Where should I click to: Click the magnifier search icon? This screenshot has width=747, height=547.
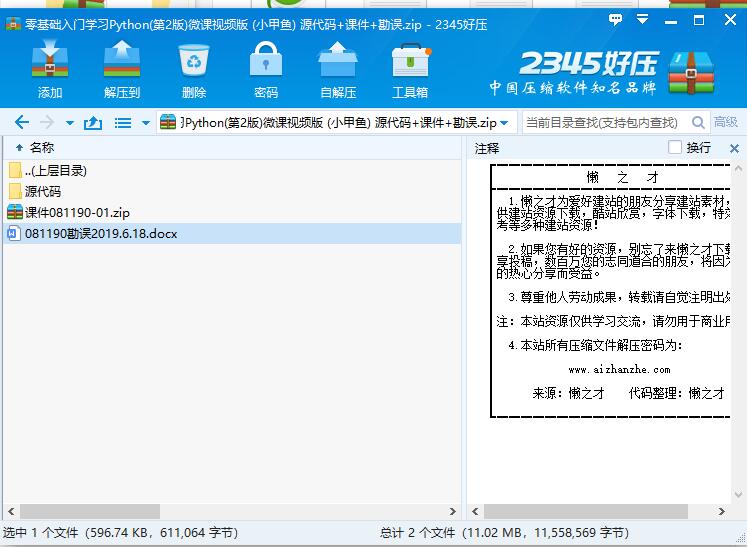(x=698, y=123)
